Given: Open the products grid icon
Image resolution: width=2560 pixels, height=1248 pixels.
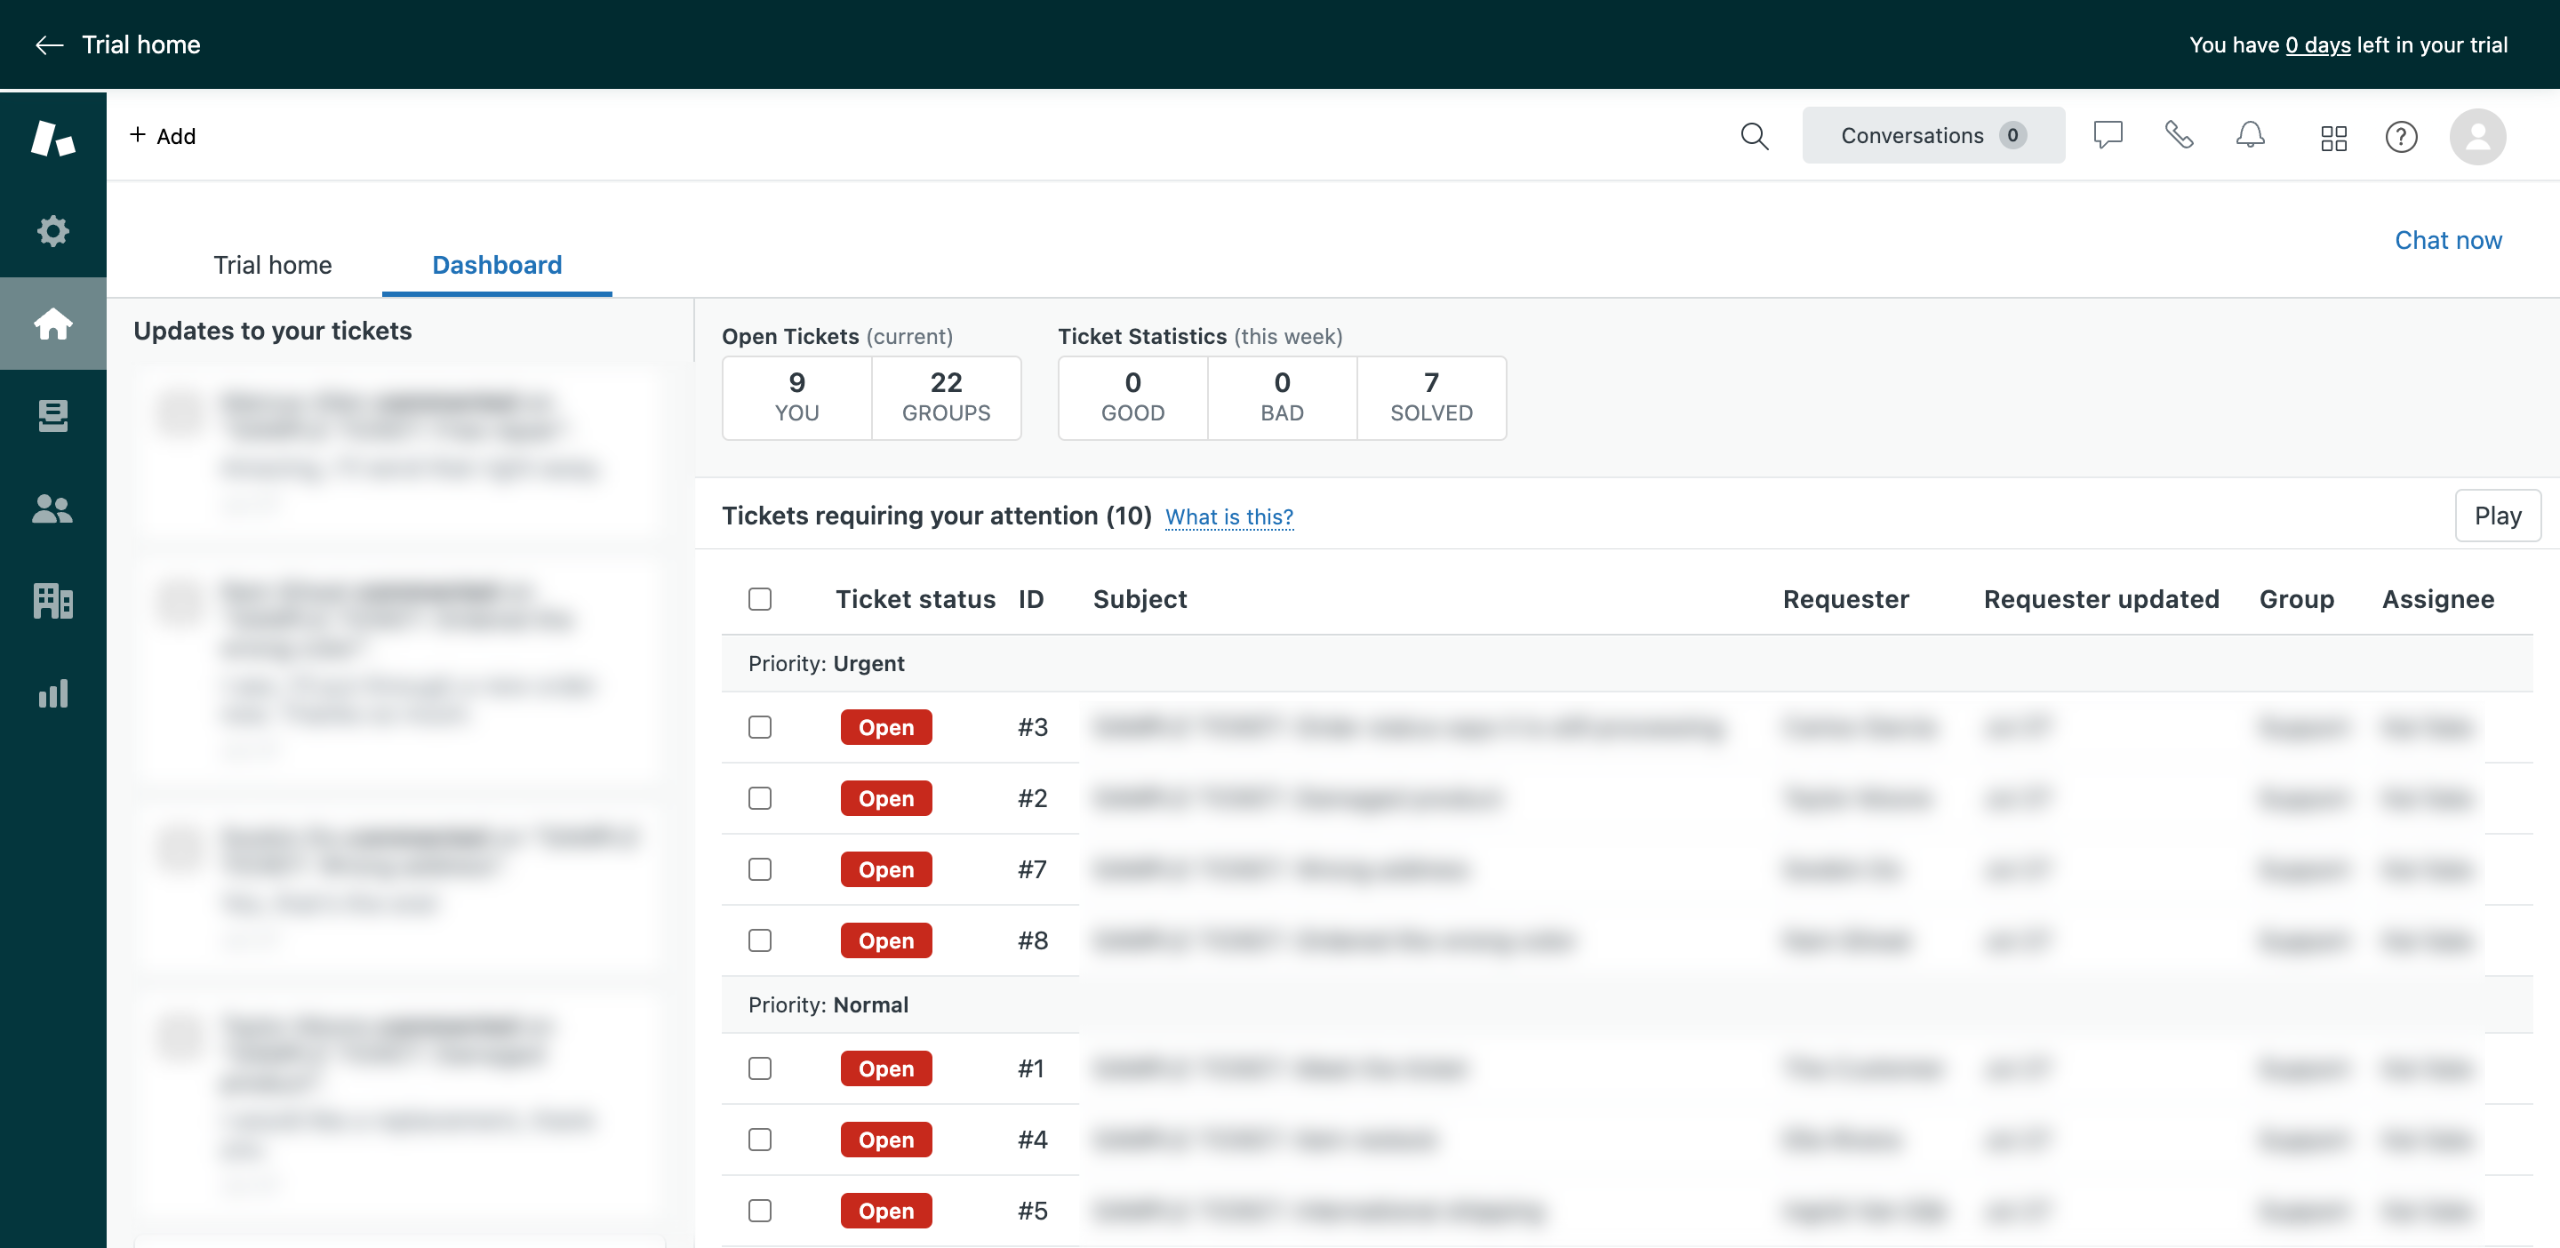Looking at the screenshot, I should click(2333, 137).
